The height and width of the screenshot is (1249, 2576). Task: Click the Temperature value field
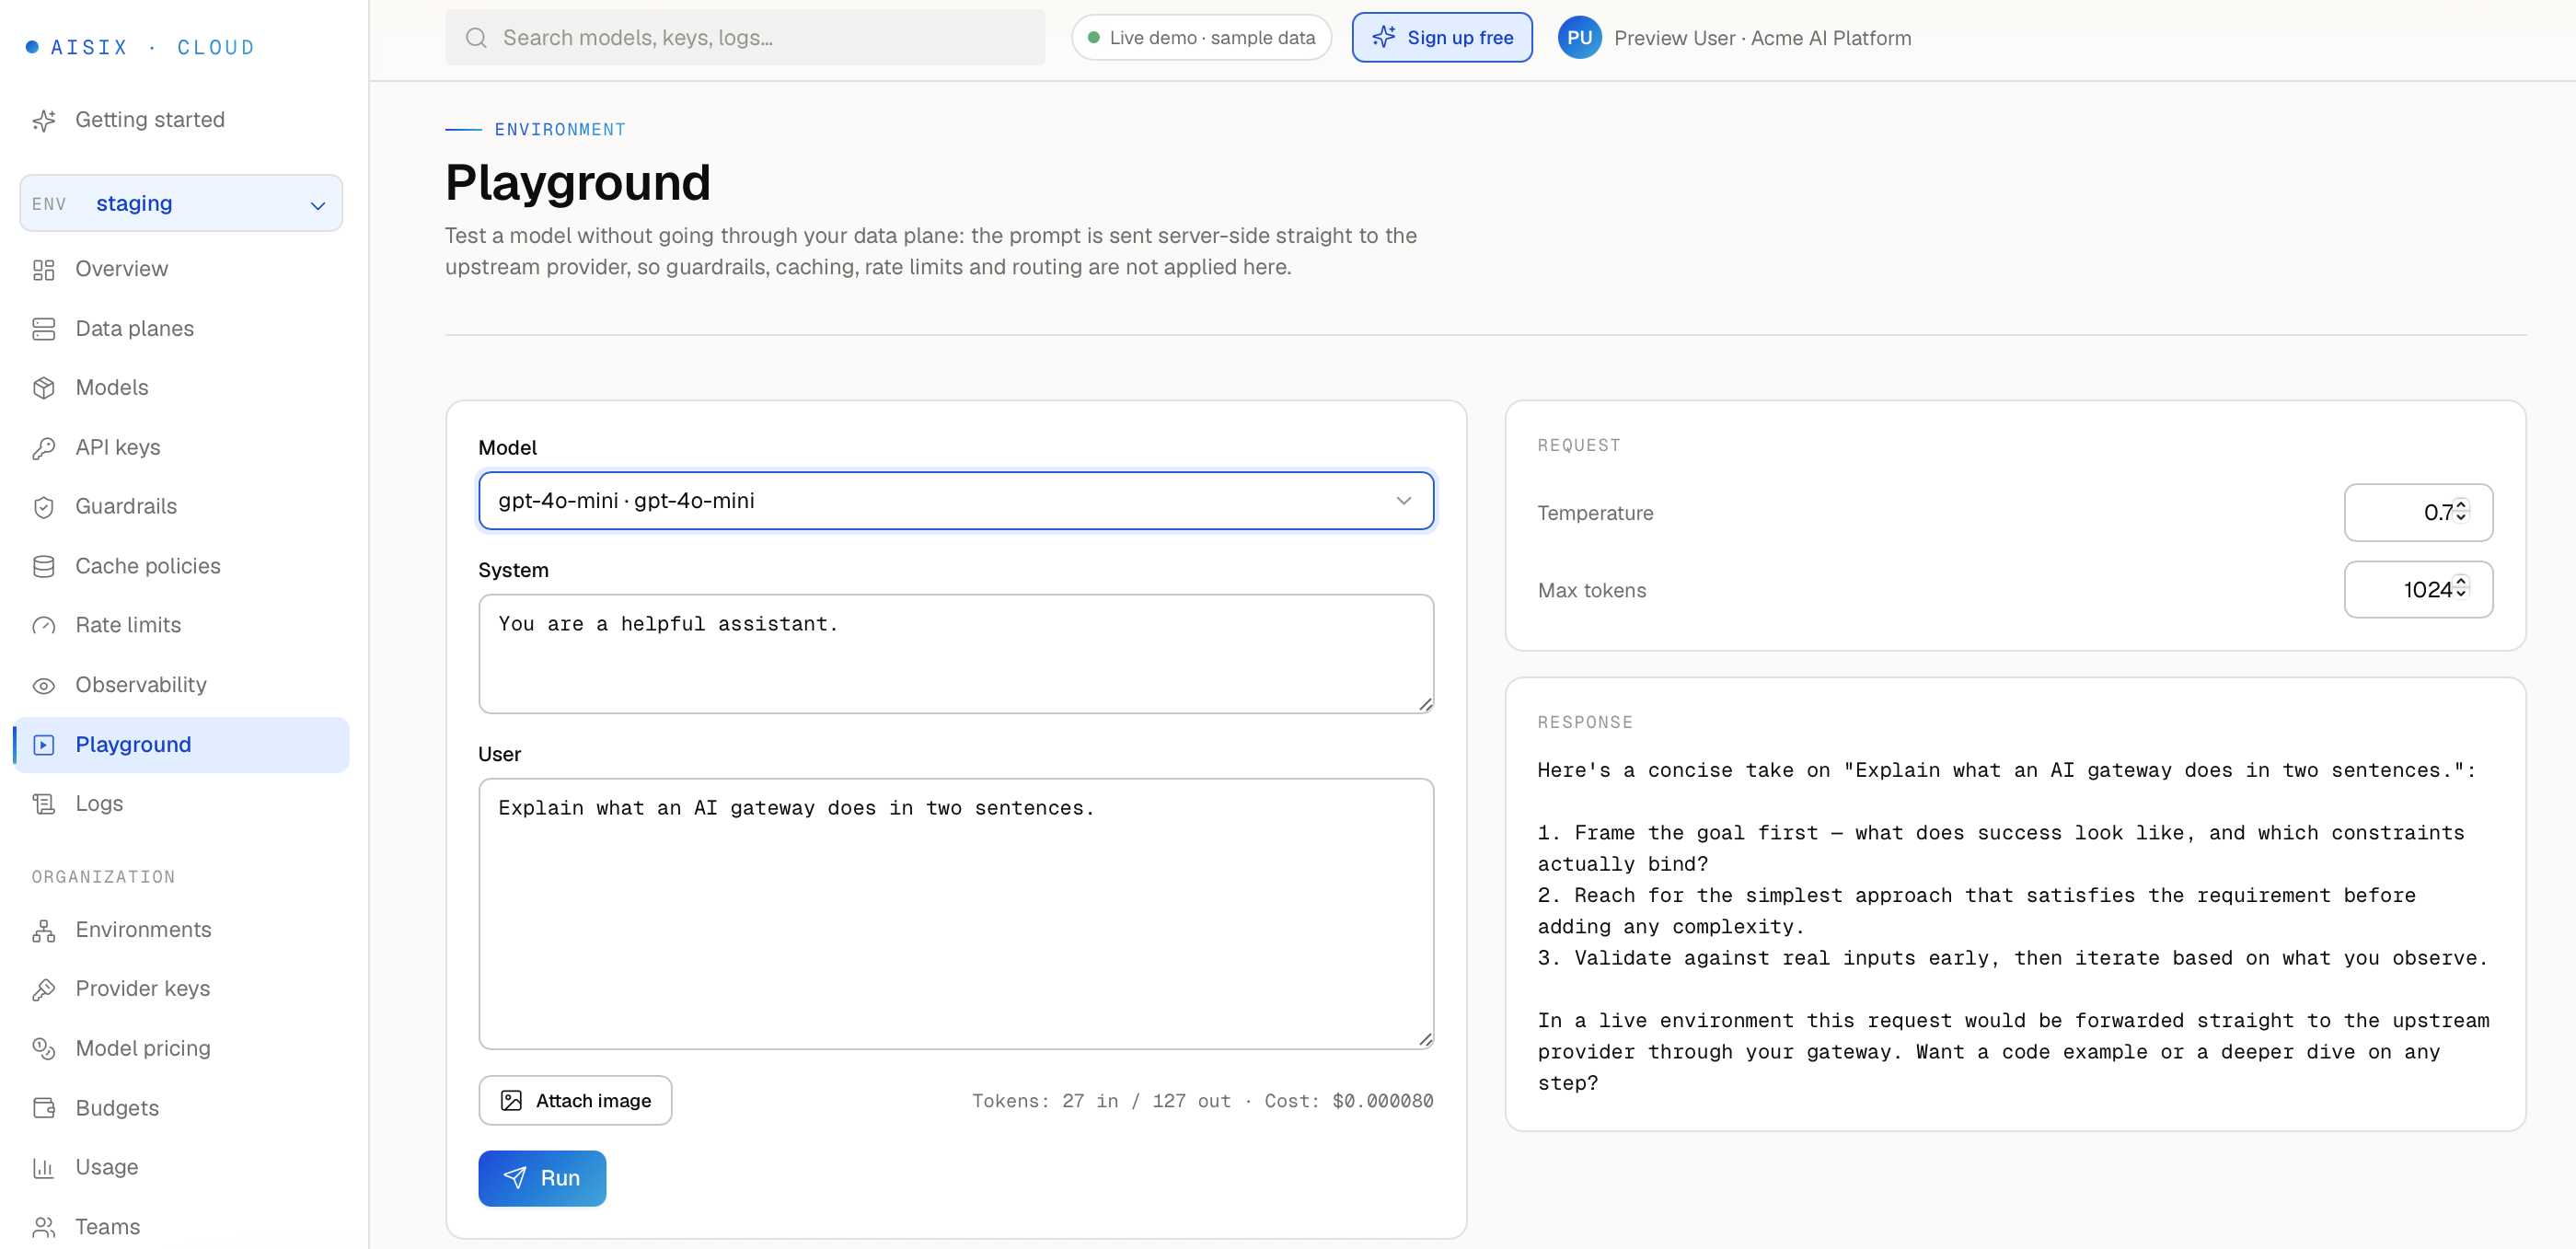pos(2418,512)
